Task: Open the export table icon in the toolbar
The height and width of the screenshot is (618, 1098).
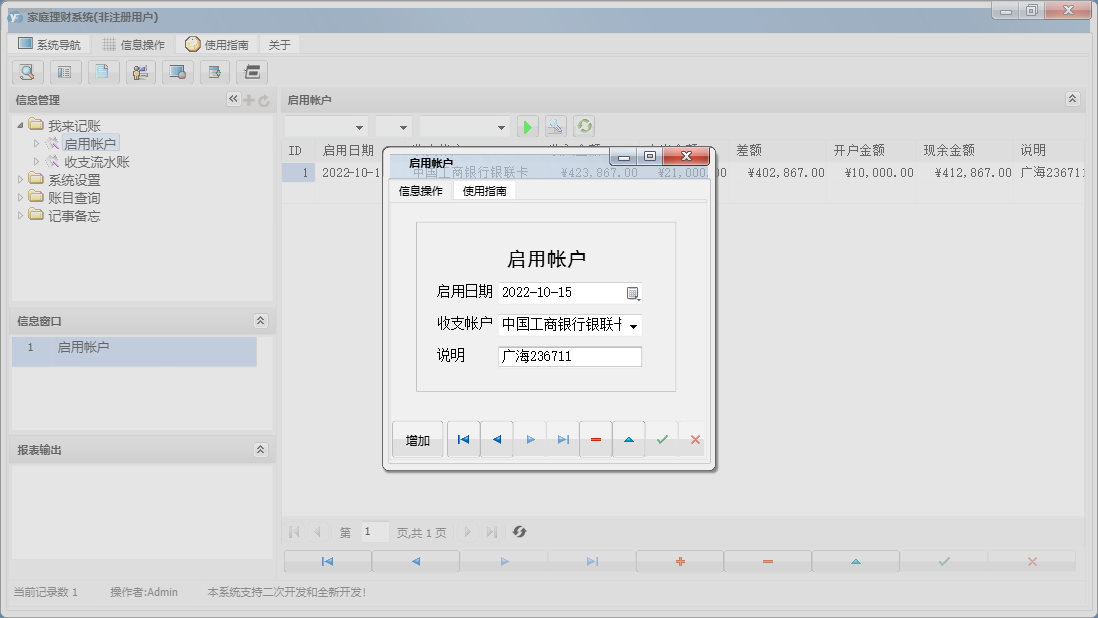Action: coord(215,72)
